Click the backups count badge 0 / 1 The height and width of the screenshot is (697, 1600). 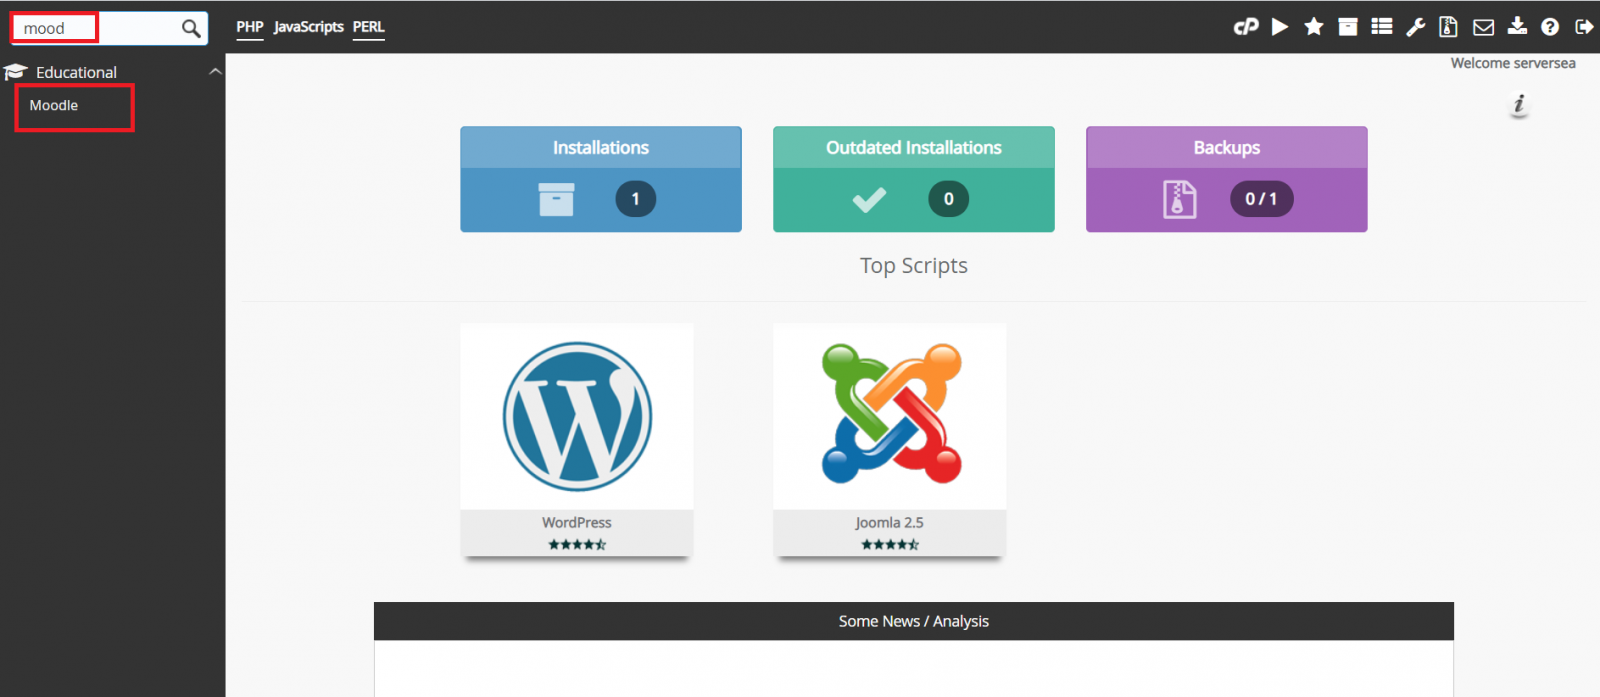[1262, 199]
